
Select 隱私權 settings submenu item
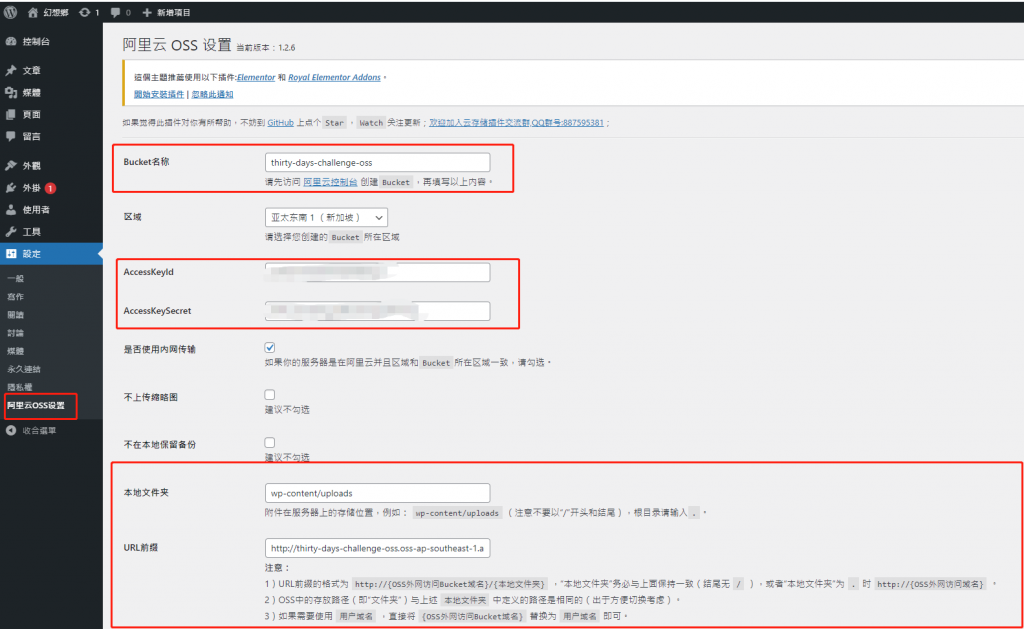pos(20,387)
